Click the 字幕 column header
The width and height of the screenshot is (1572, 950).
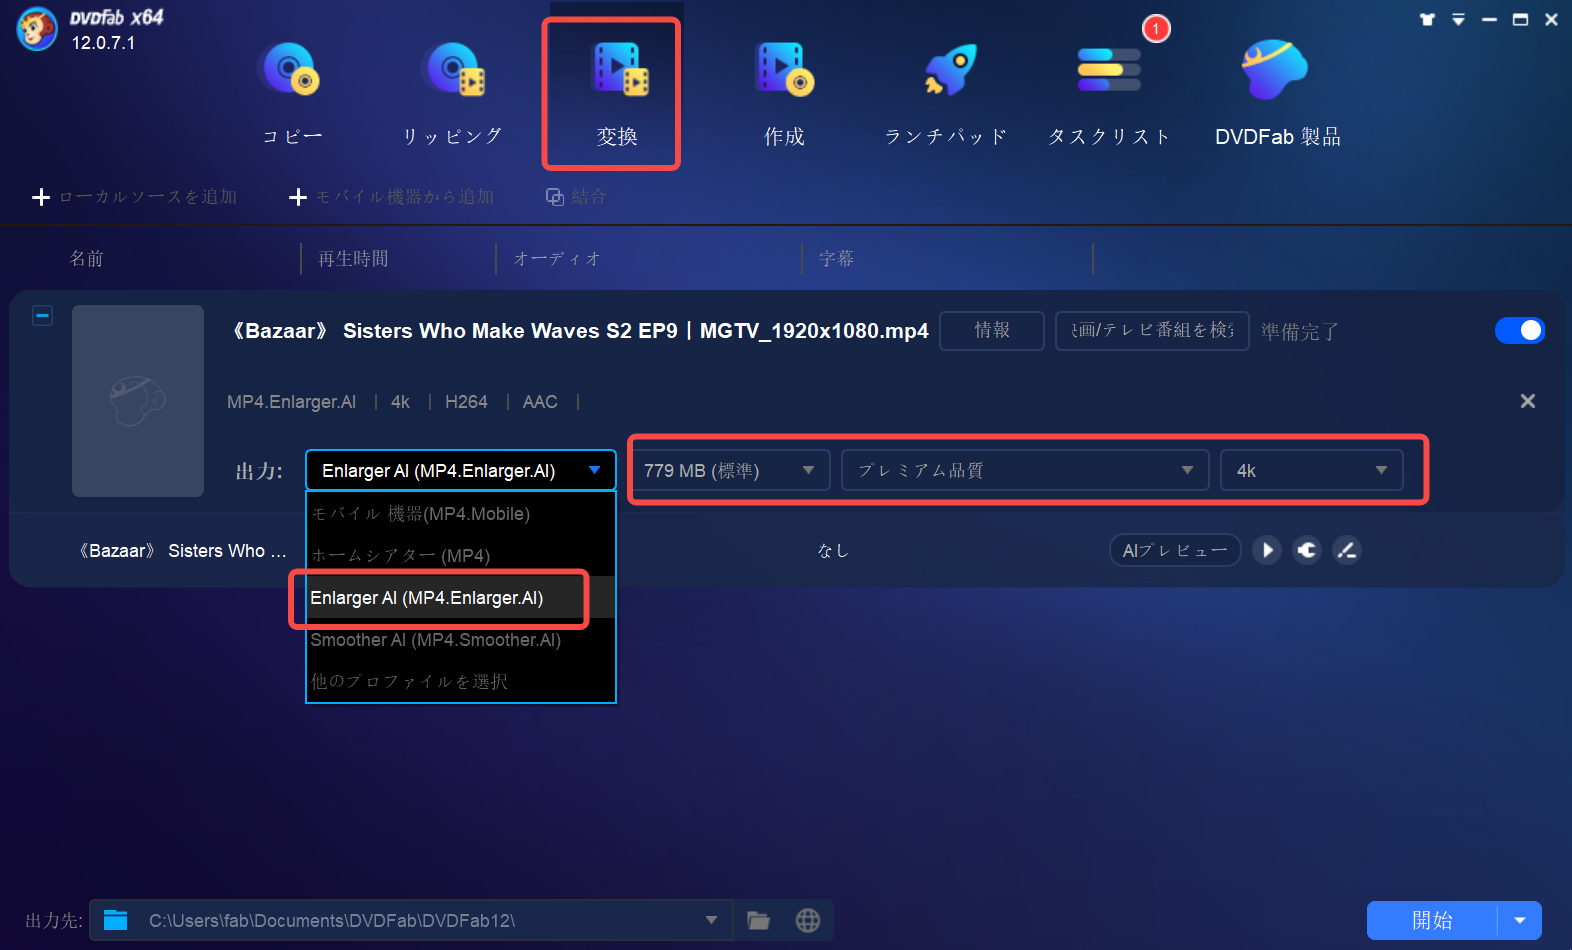[836, 259]
